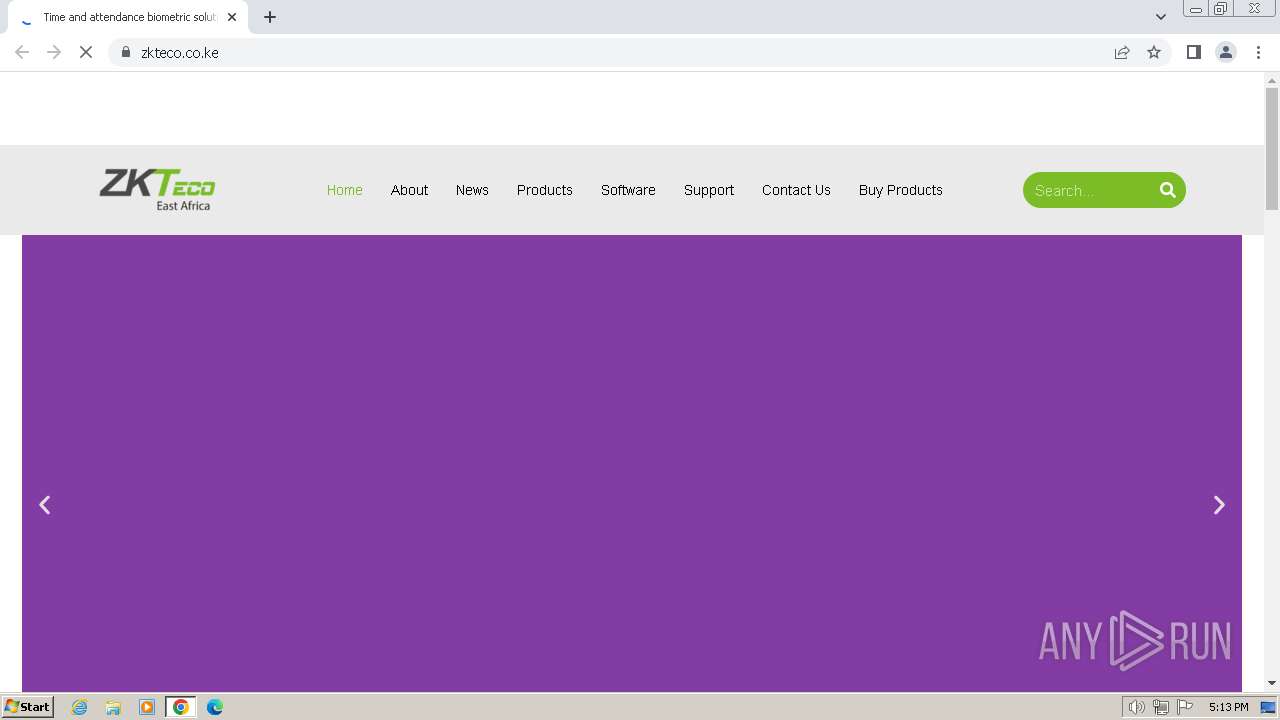Viewport: 1280px width, 720px height.
Task: Open the Products menu item
Action: (x=545, y=190)
